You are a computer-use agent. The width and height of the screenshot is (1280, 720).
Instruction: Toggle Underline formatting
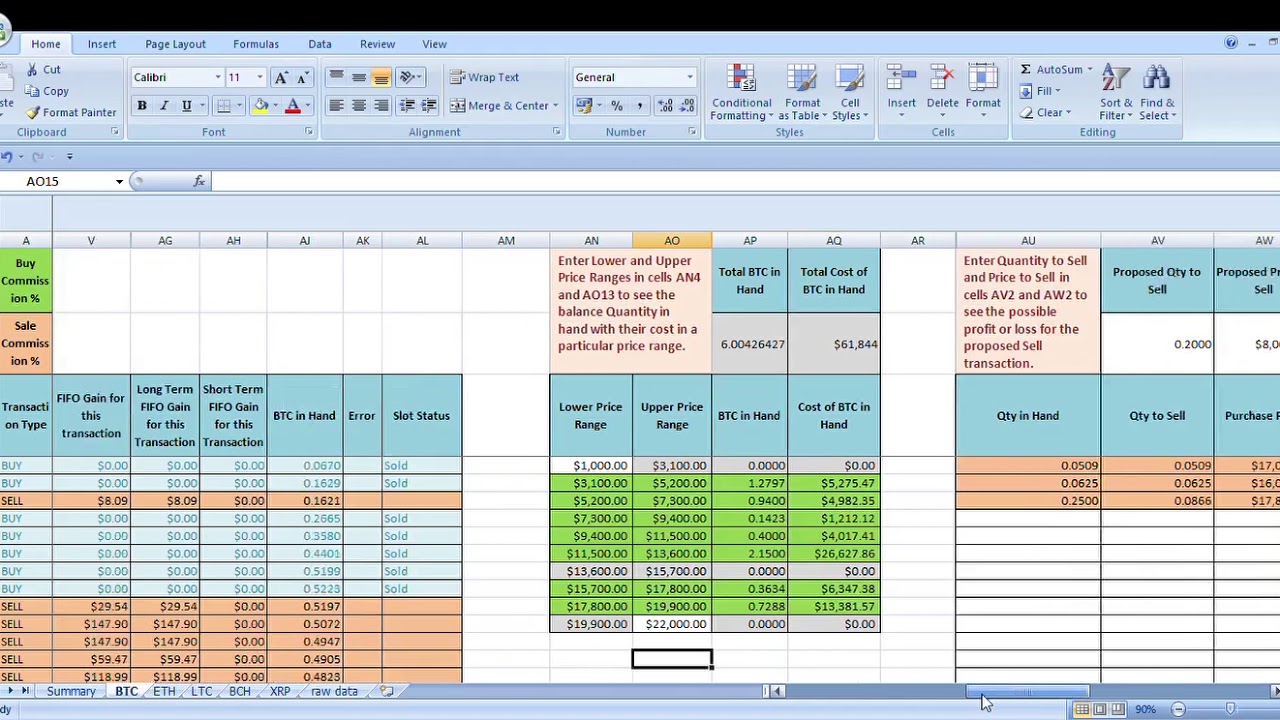point(186,106)
